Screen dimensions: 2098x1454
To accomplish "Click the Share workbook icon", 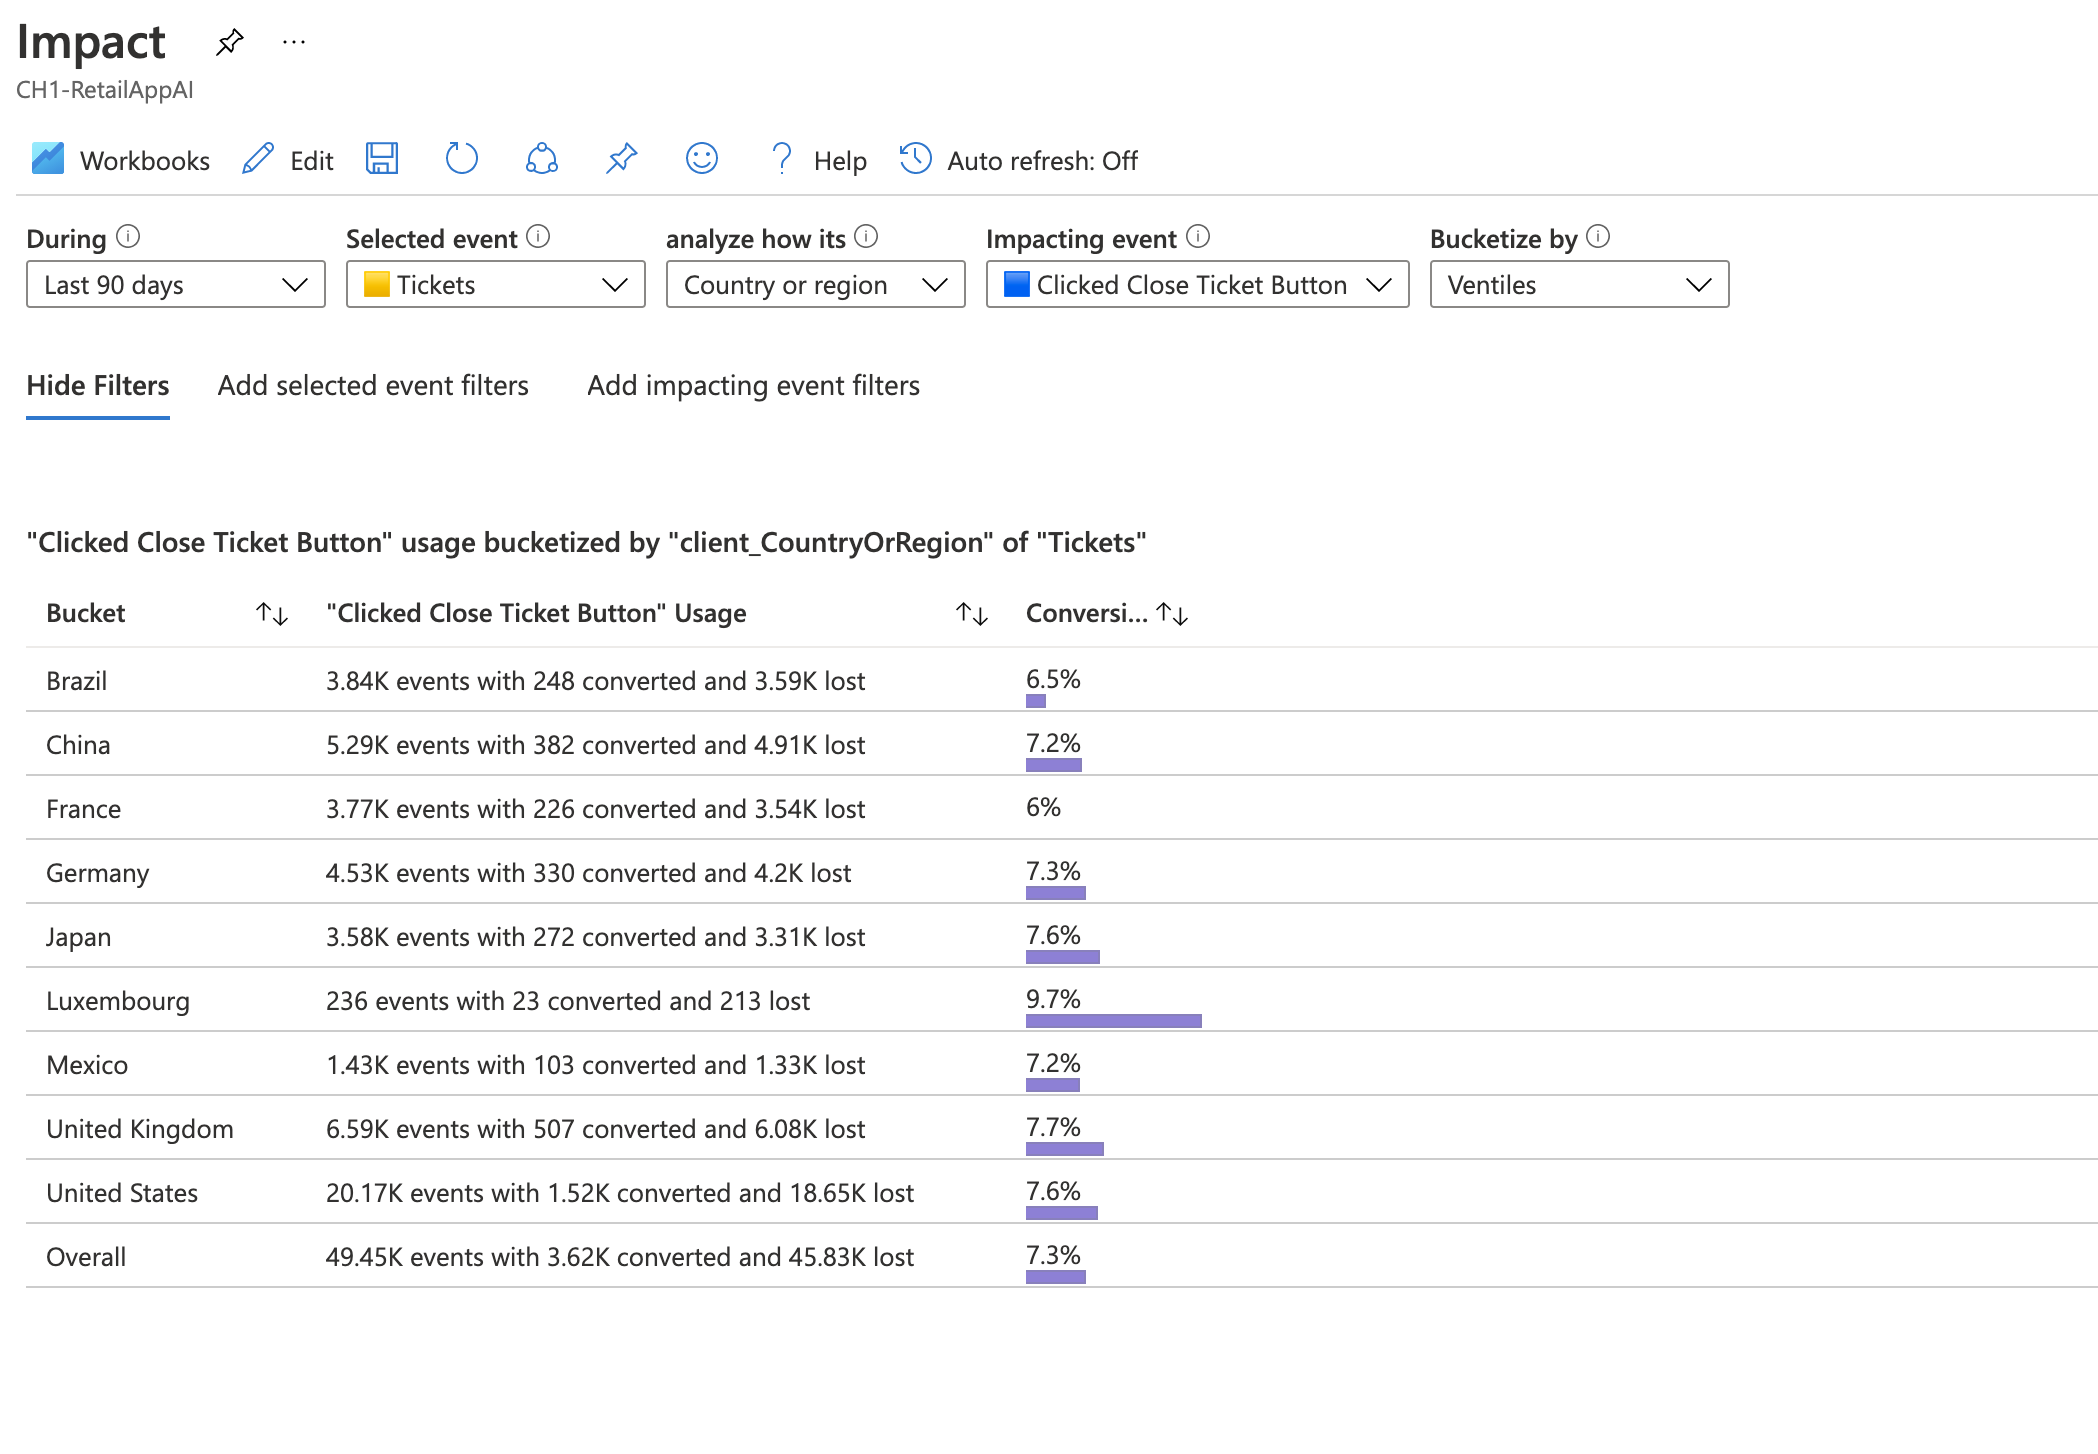I will click(541, 160).
